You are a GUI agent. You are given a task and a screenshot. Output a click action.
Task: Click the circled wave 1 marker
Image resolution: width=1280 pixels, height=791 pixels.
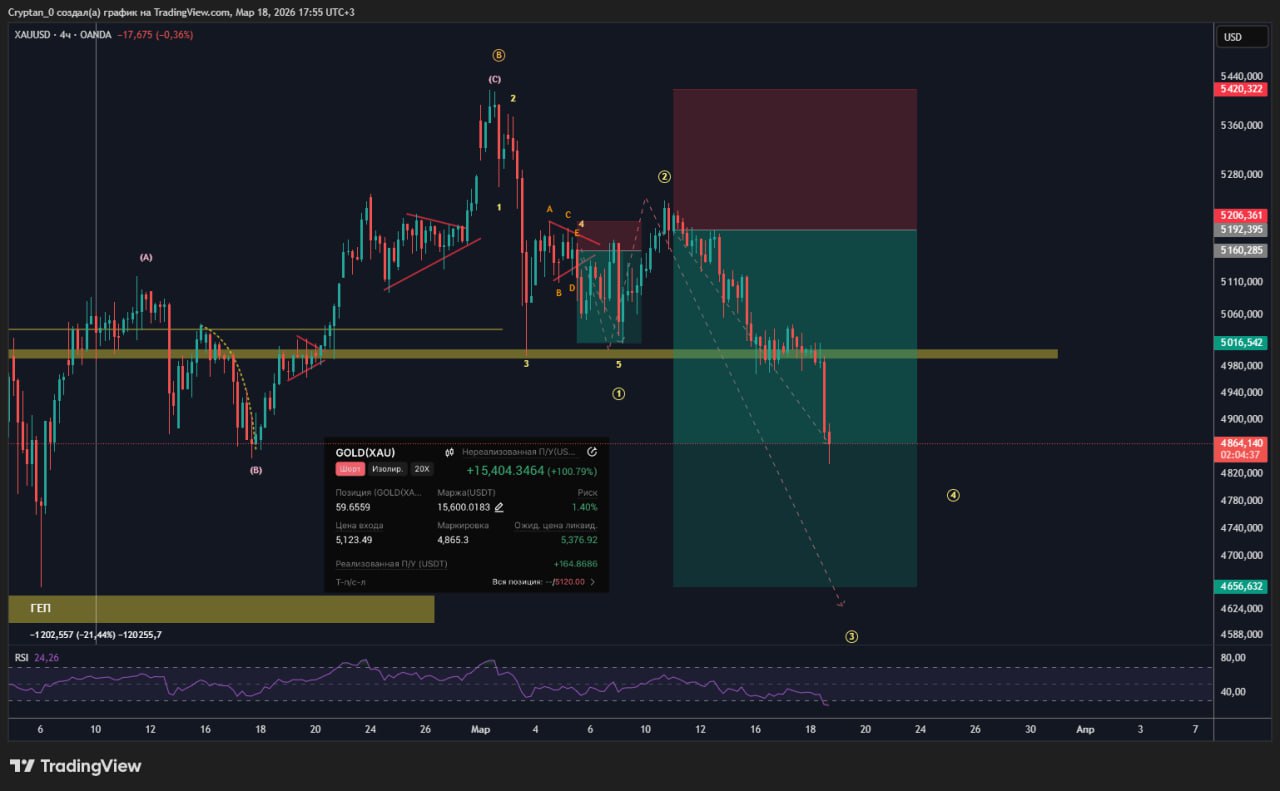tap(619, 394)
